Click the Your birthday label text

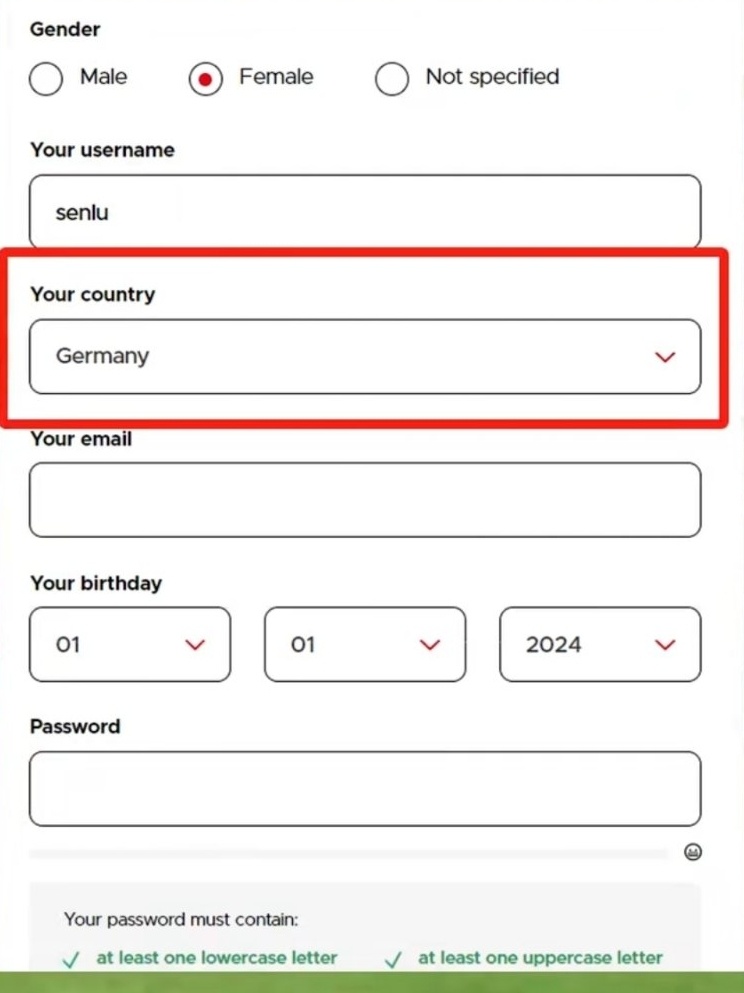[x=96, y=583]
